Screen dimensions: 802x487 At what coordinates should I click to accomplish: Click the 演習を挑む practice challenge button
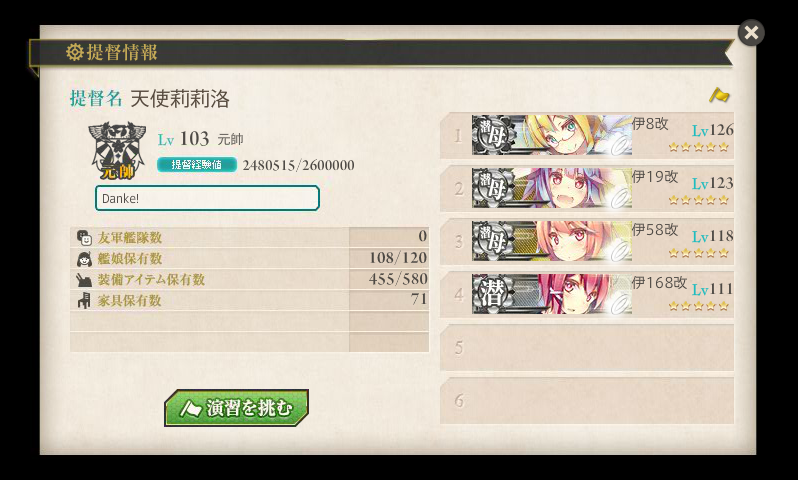point(236,408)
